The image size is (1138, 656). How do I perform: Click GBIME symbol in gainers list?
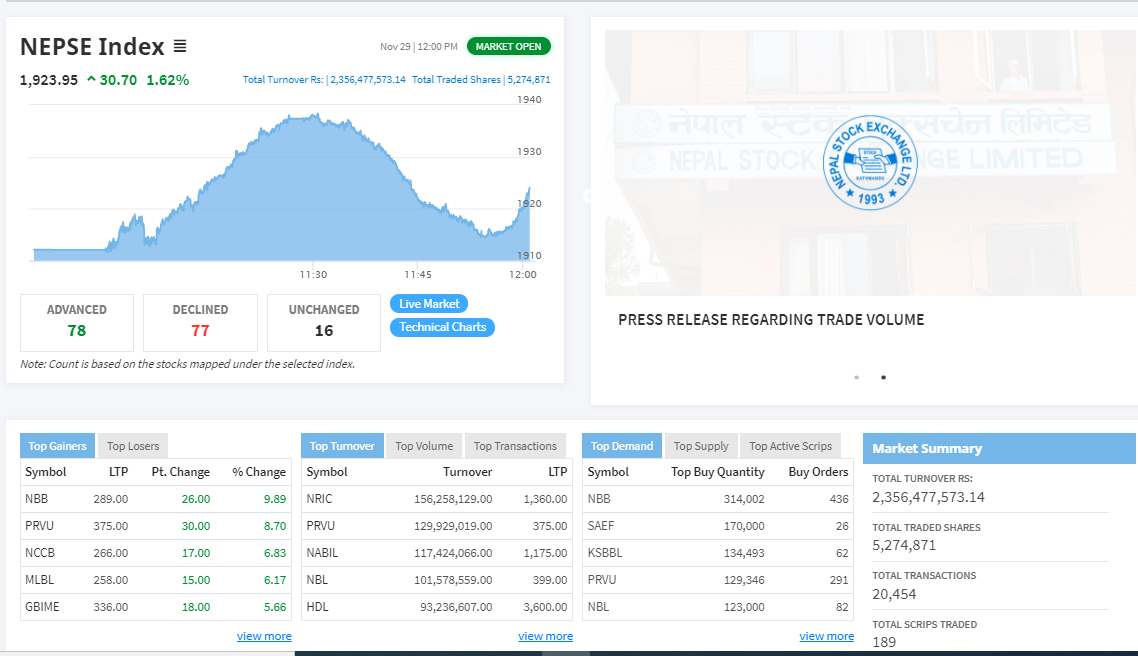point(42,607)
